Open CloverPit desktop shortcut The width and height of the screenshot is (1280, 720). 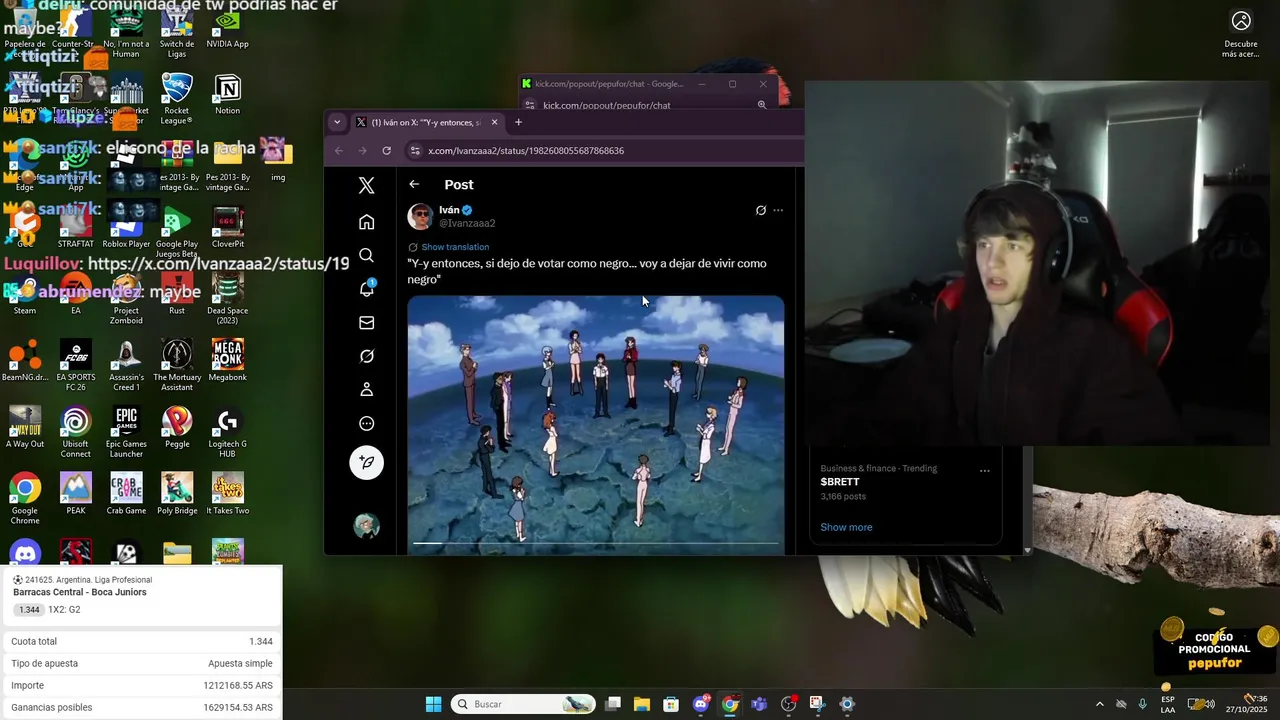227,227
